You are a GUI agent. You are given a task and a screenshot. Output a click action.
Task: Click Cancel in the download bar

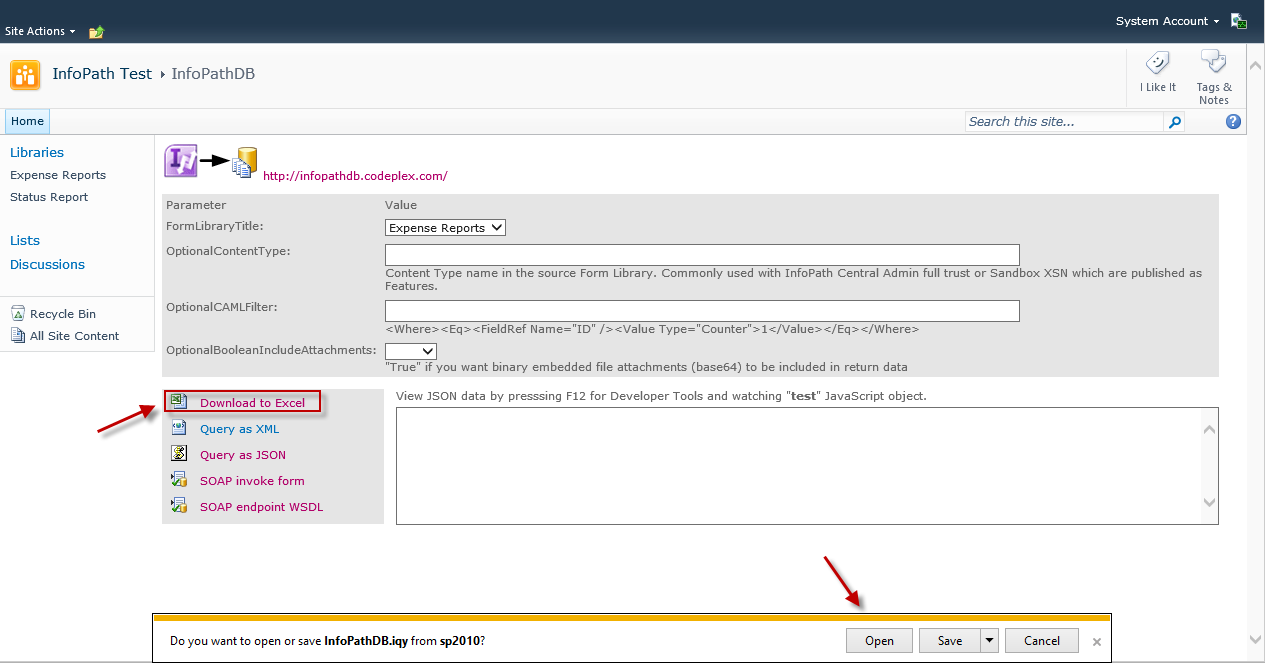pos(1042,641)
